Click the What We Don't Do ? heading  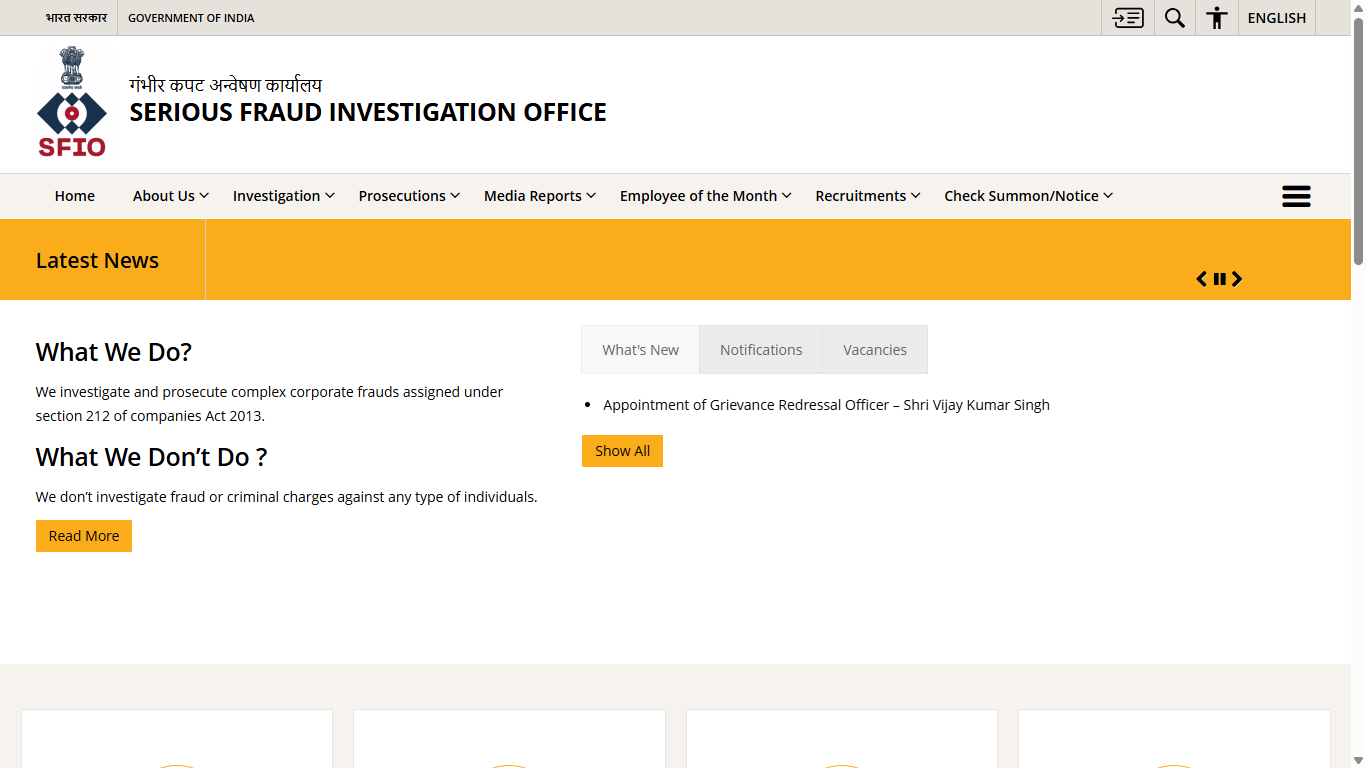[x=152, y=457]
